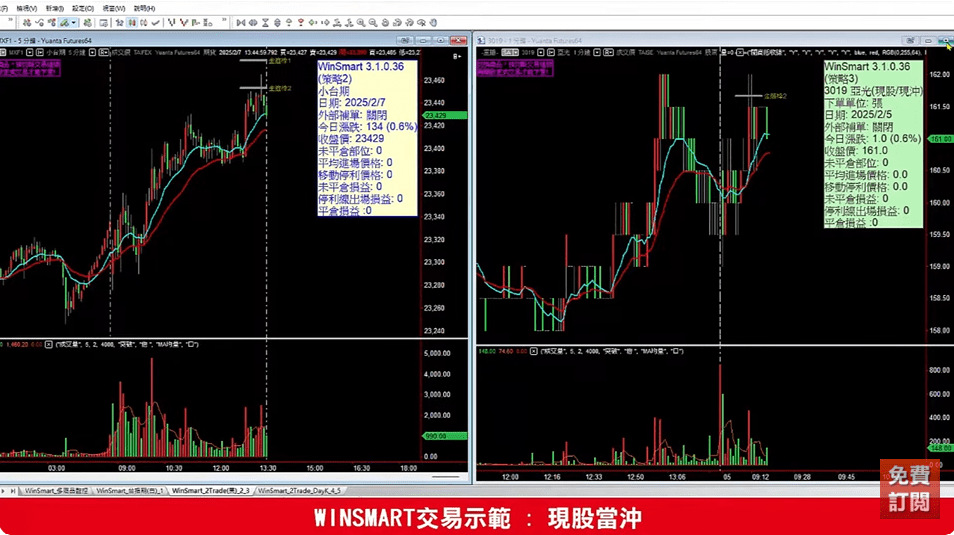Click the 13:30 time label on left chart
Viewport: 954px width, 535px height.
click(268, 468)
